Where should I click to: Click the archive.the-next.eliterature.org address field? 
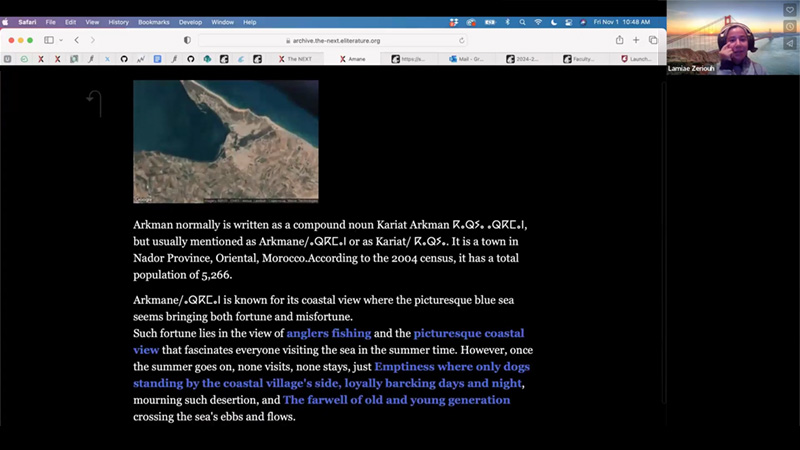coord(333,40)
